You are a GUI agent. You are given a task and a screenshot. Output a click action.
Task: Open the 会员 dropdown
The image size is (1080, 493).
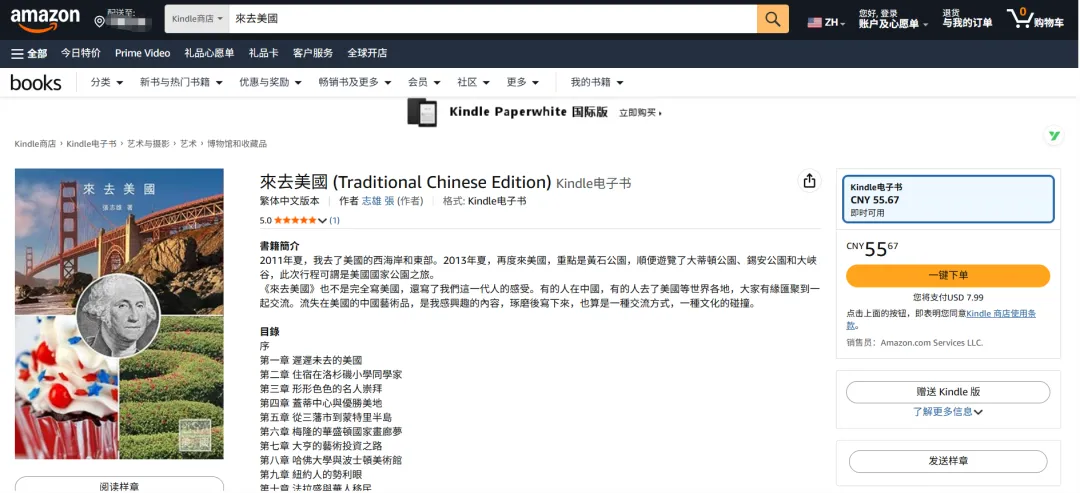[x=424, y=83]
